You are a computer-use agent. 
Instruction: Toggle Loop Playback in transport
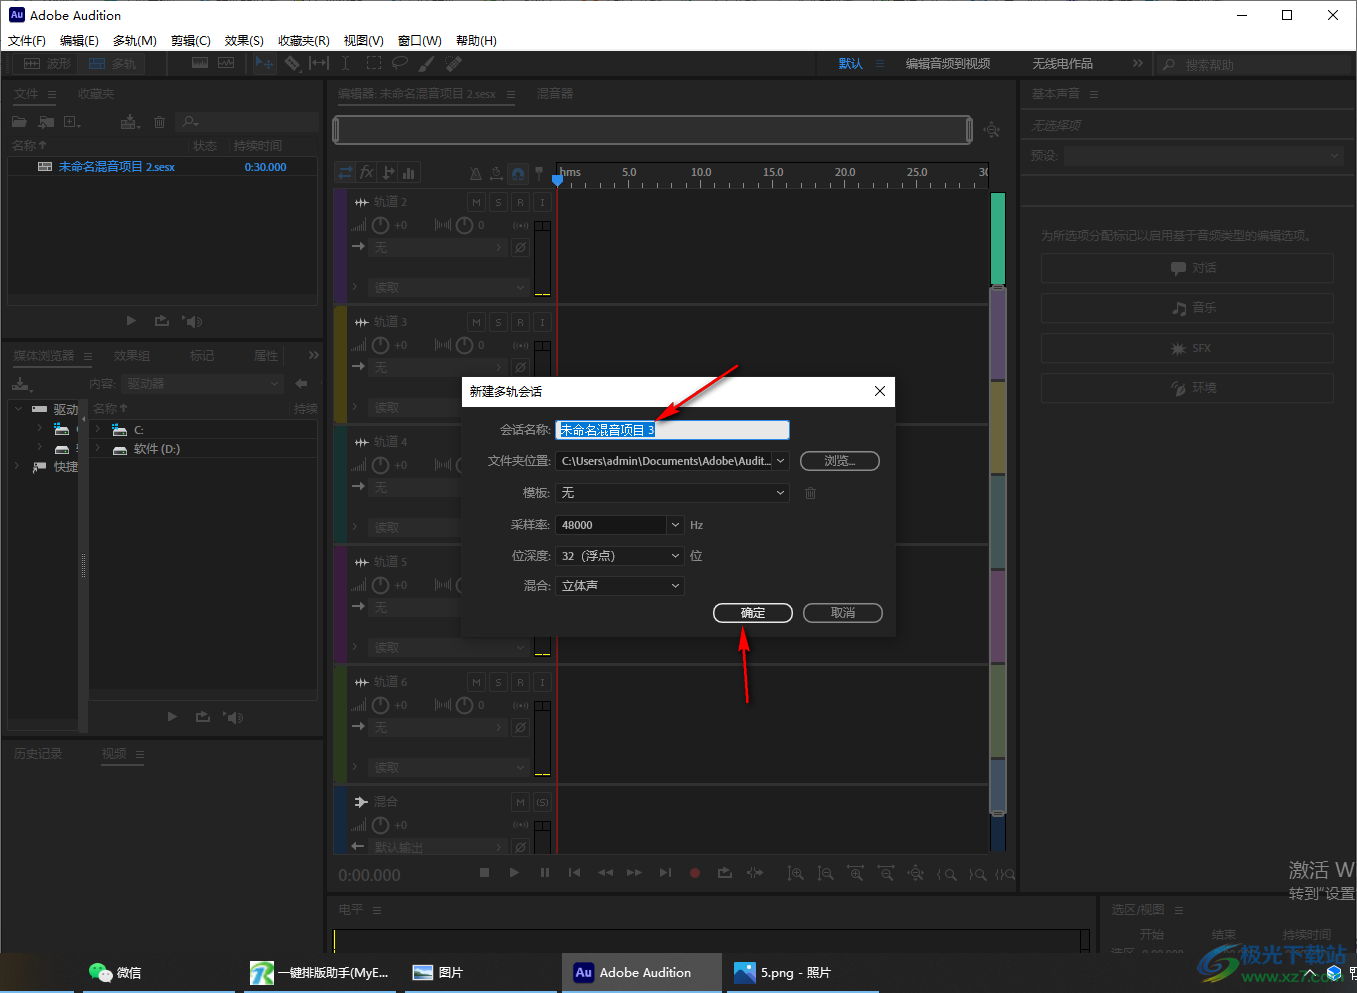click(x=725, y=873)
